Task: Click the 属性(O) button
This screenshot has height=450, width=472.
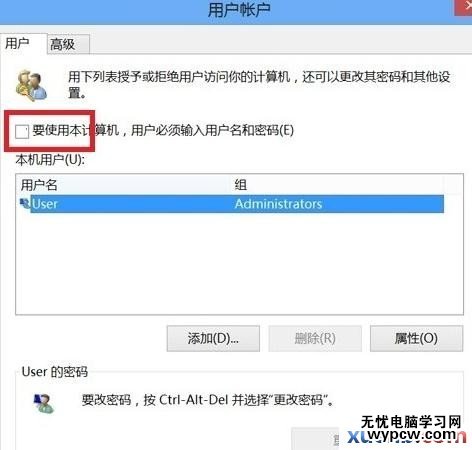Action: click(x=416, y=339)
